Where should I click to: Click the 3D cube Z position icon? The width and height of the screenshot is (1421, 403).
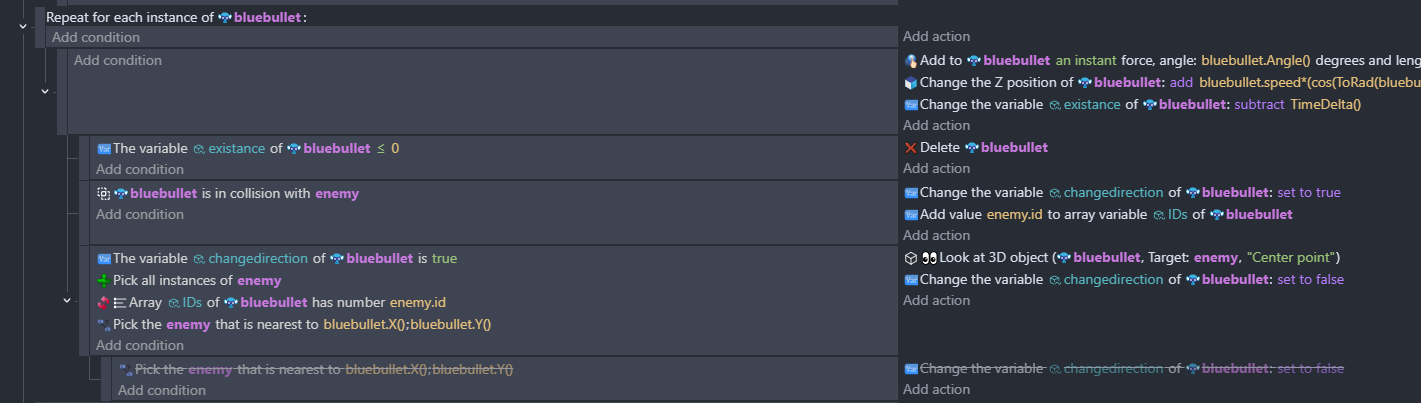tap(910, 83)
